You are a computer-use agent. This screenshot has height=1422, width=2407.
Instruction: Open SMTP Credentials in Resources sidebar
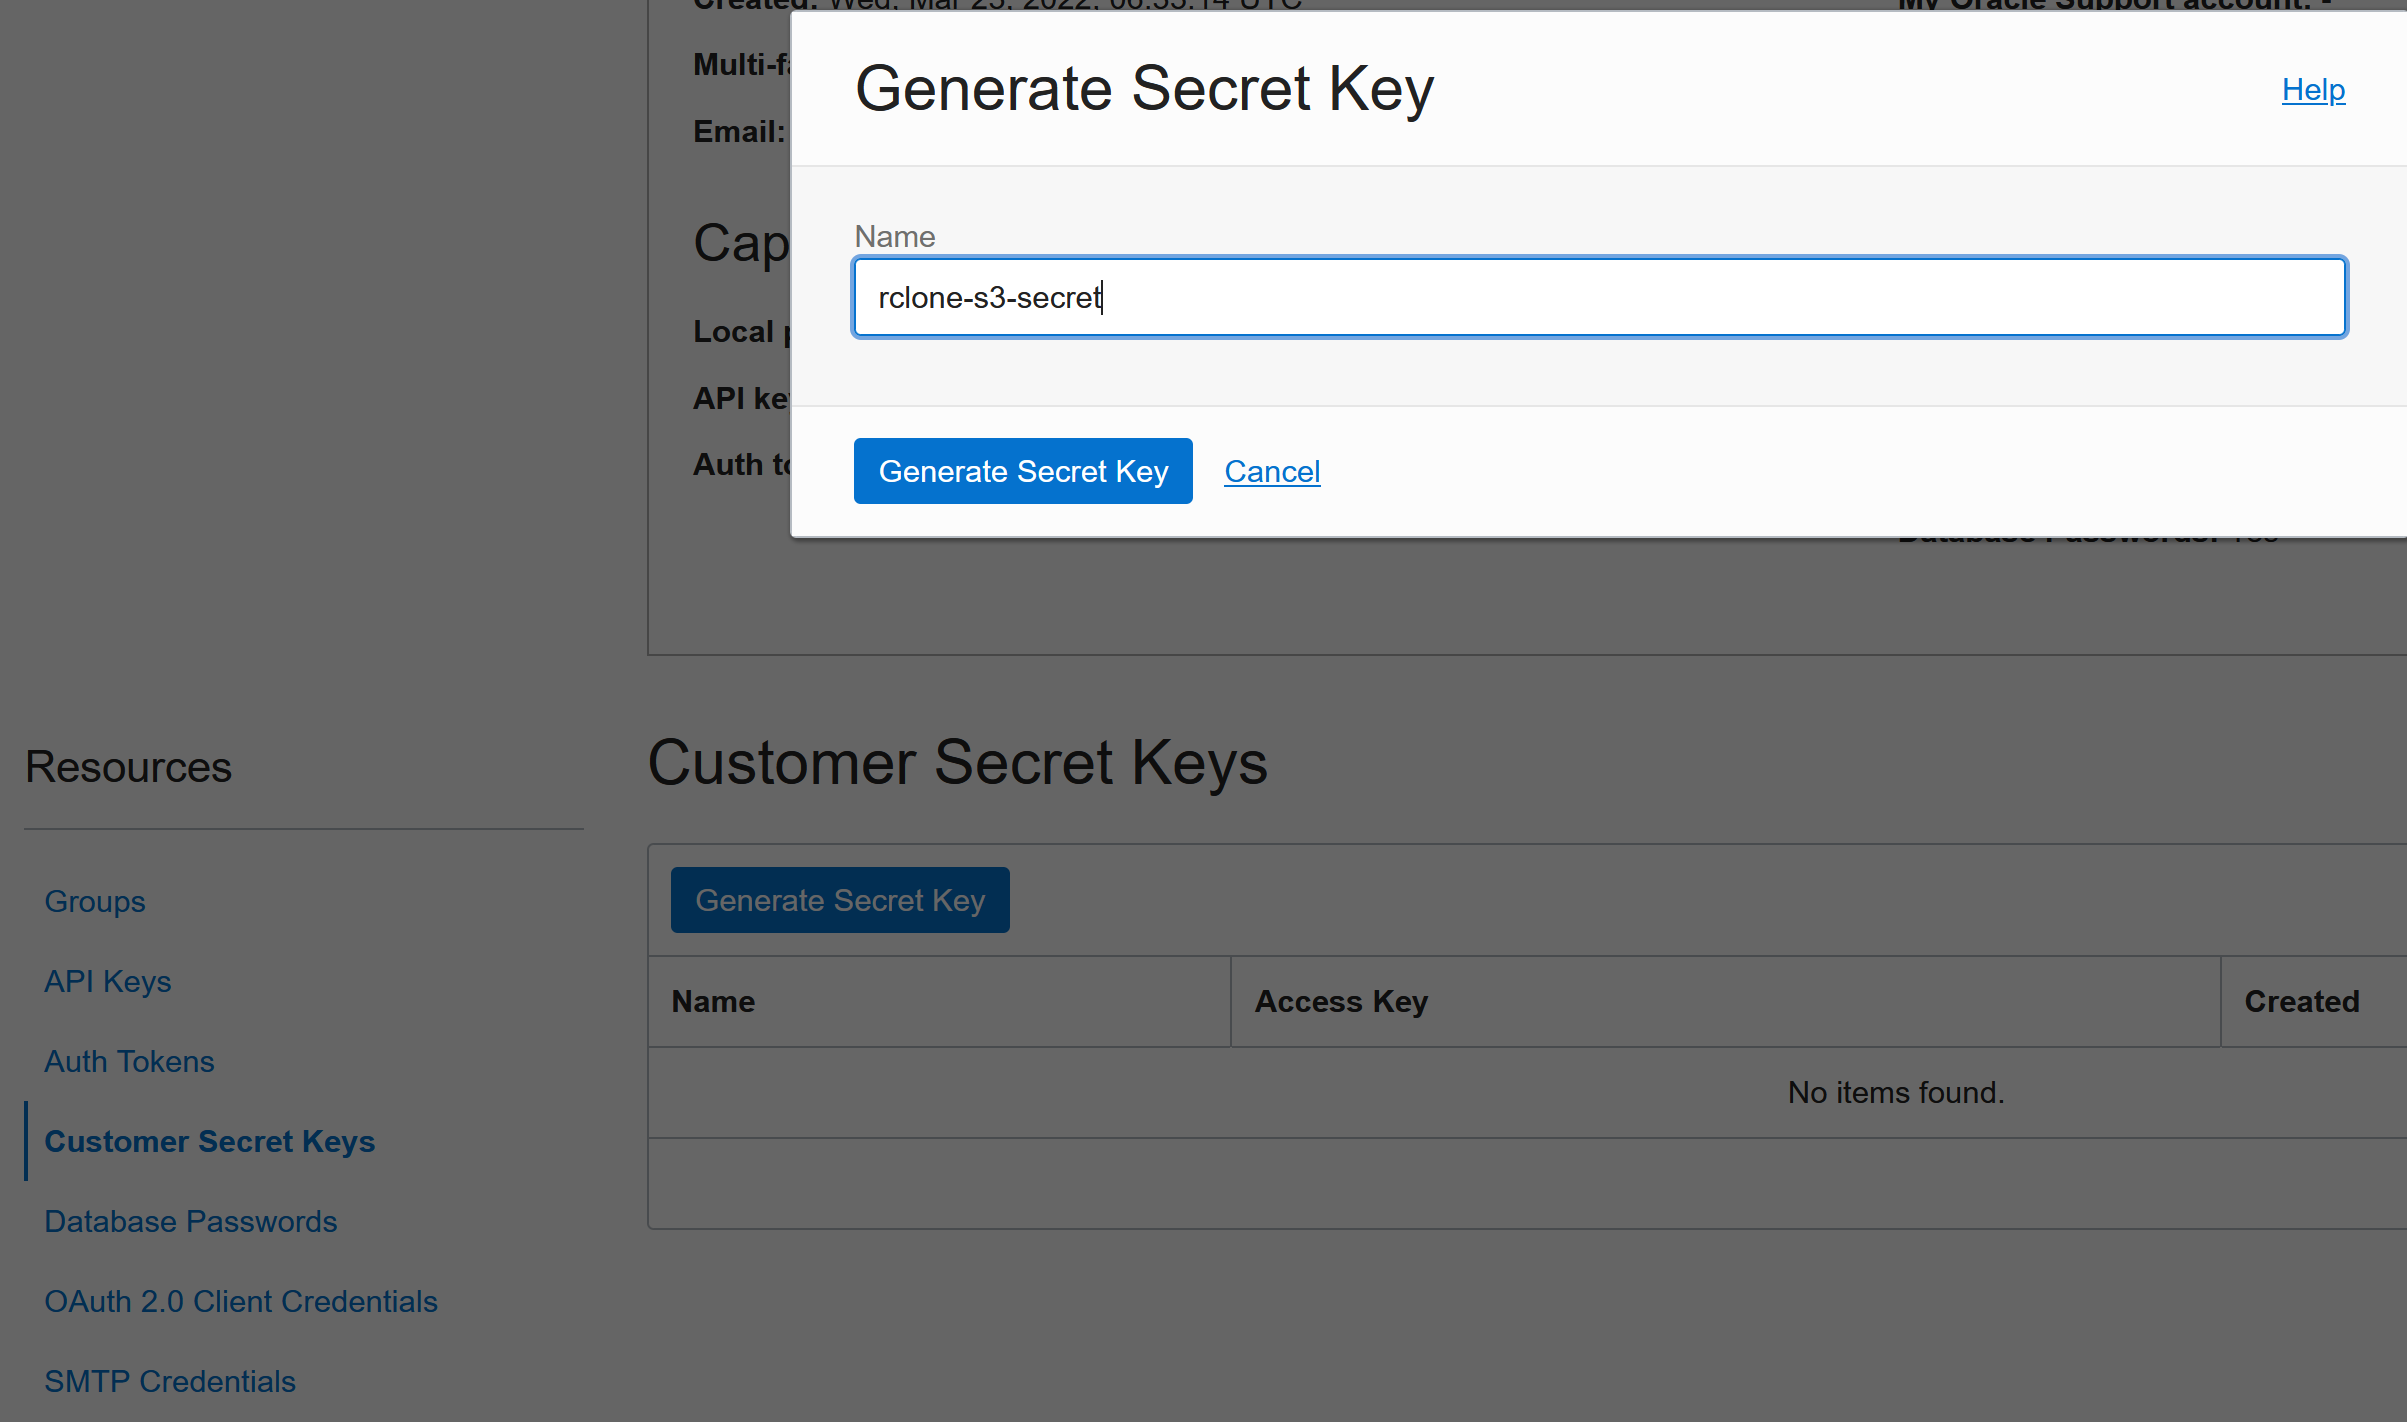pos(170,1381)
